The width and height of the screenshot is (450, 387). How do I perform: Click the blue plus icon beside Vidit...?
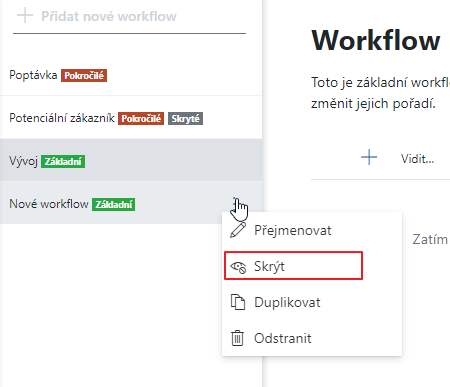click(x=369, y=157)
